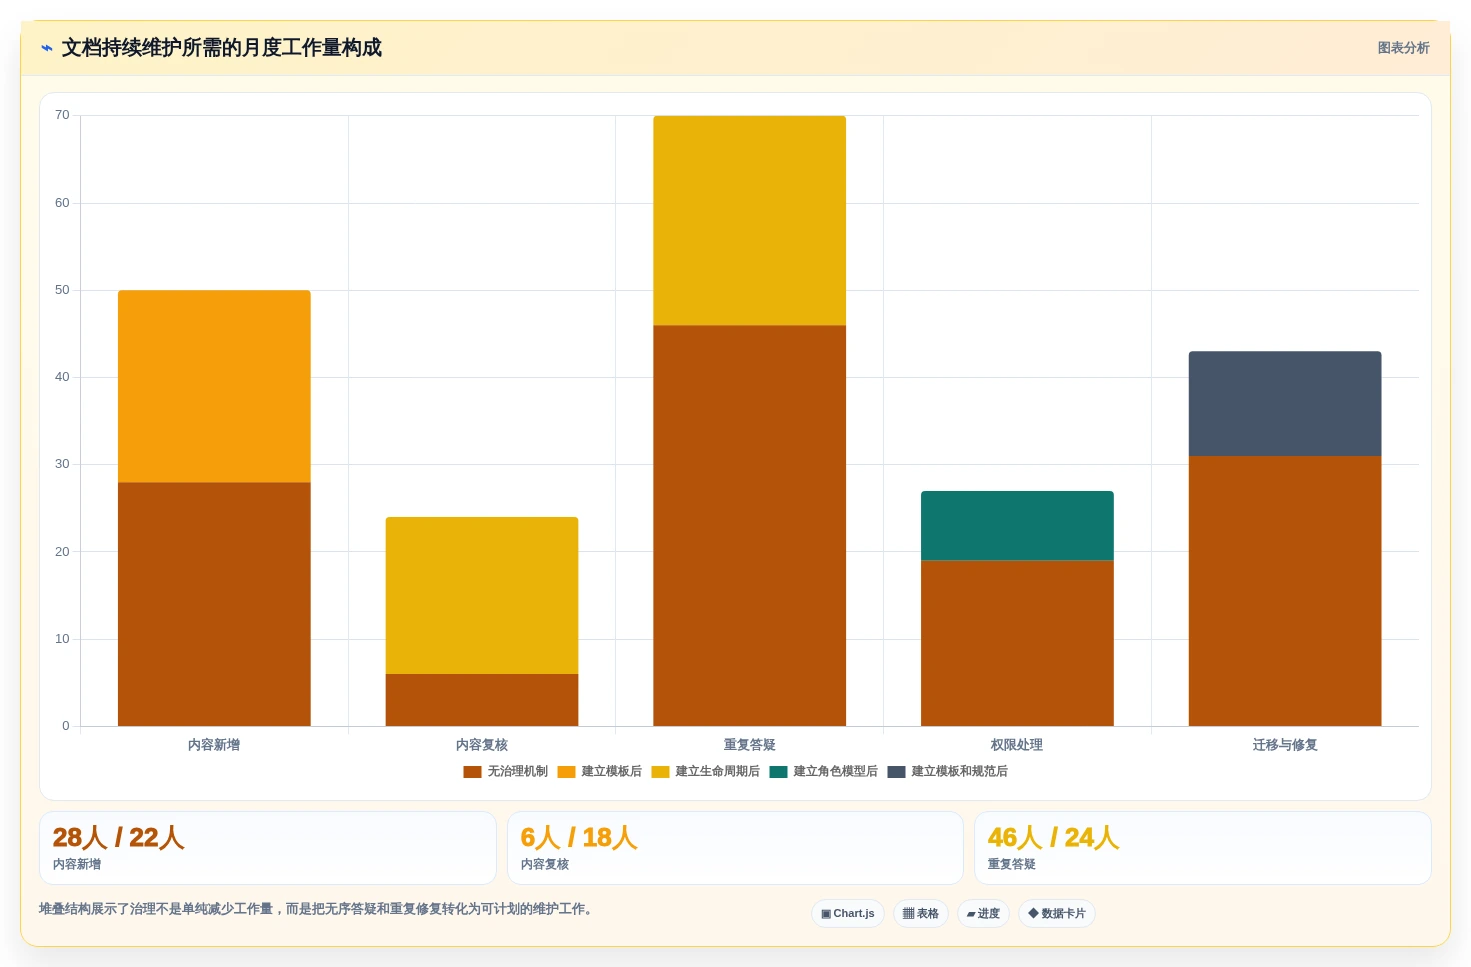Click the brown bottom segment of 内容新增 bar
The width and height of the screenshot is (1471, 967).
[214, 604]
